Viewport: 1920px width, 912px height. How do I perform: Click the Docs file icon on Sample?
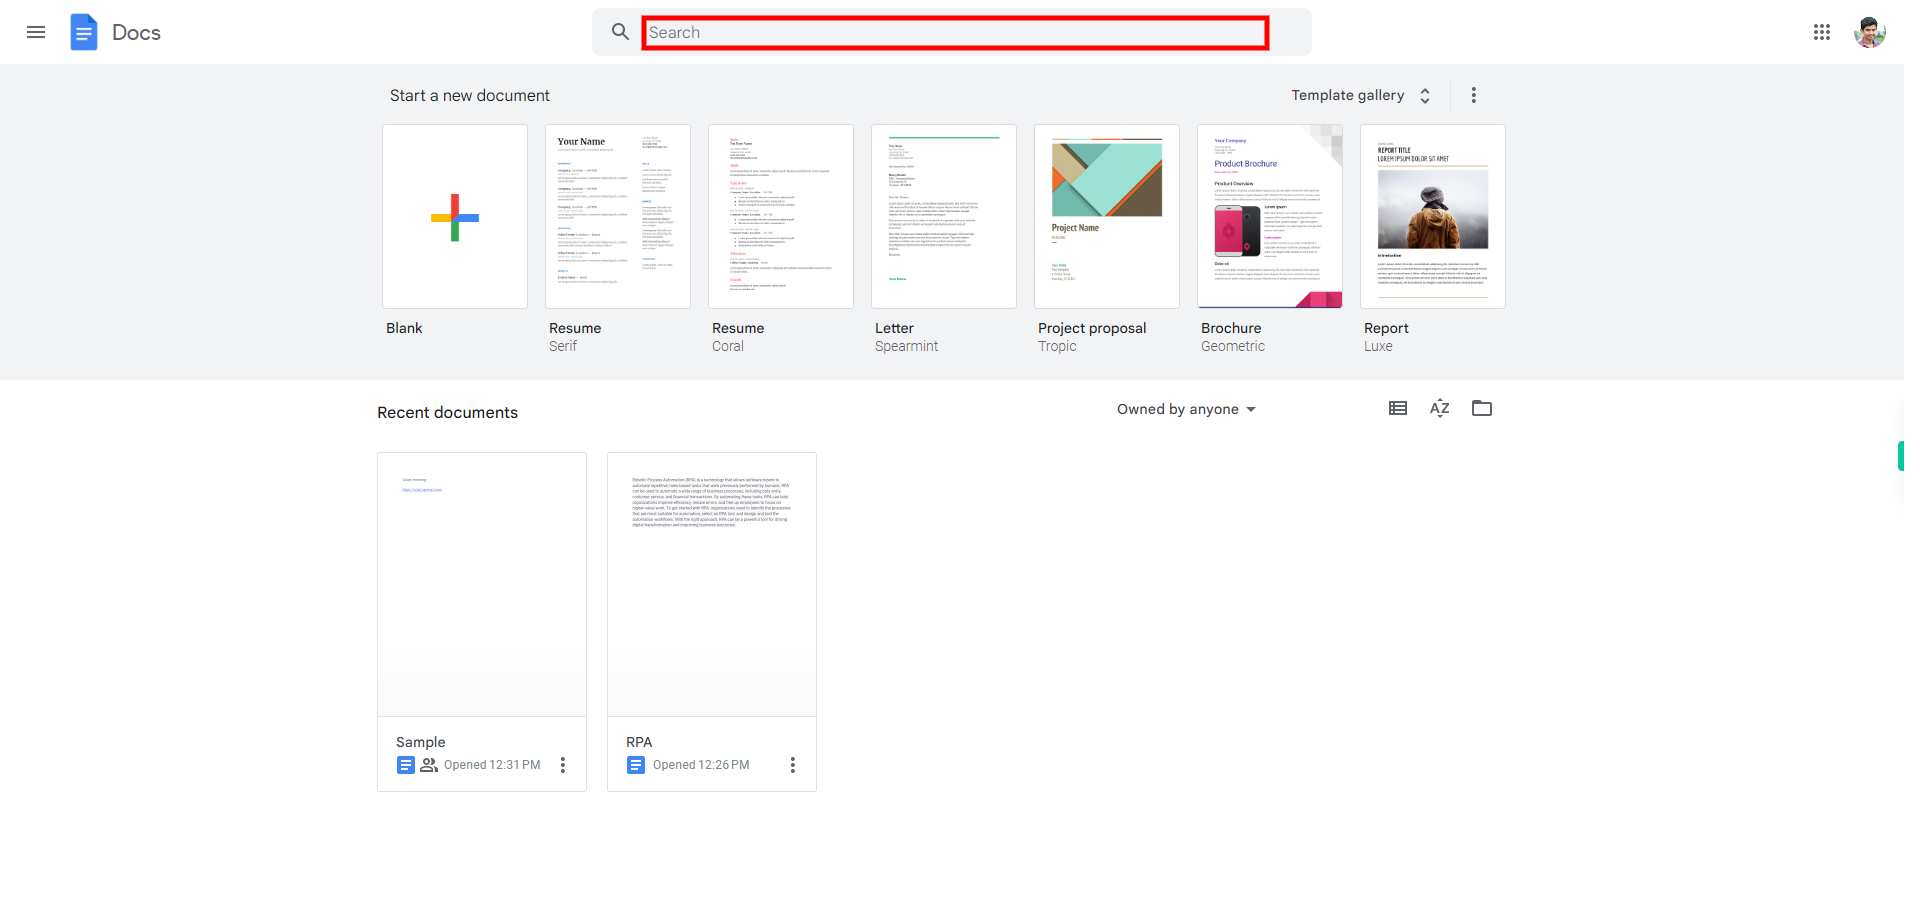click(406, 765)
